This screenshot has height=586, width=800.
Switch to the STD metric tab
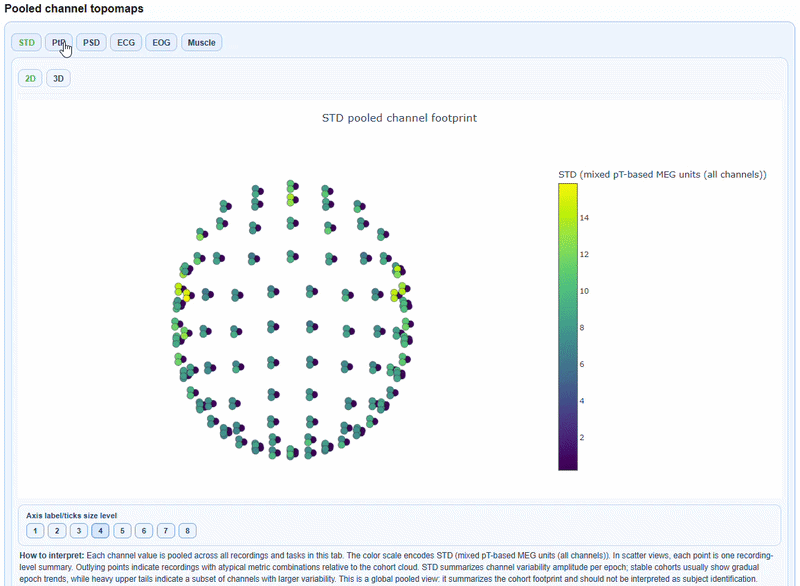(x=27, y=42)
